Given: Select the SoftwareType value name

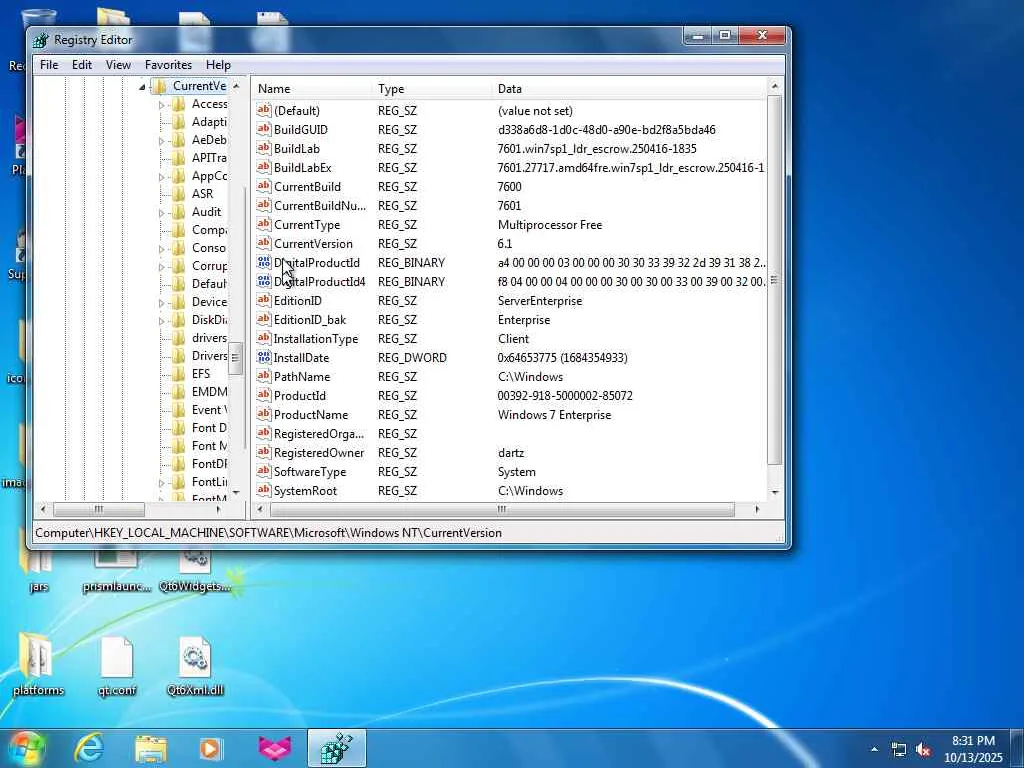Looking at the screenshot, I should 310,472.
